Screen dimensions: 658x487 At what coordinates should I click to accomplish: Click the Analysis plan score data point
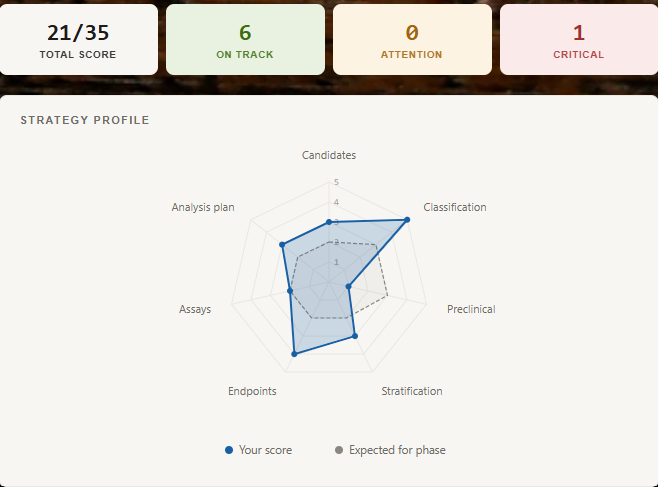[x=282, y=245]
